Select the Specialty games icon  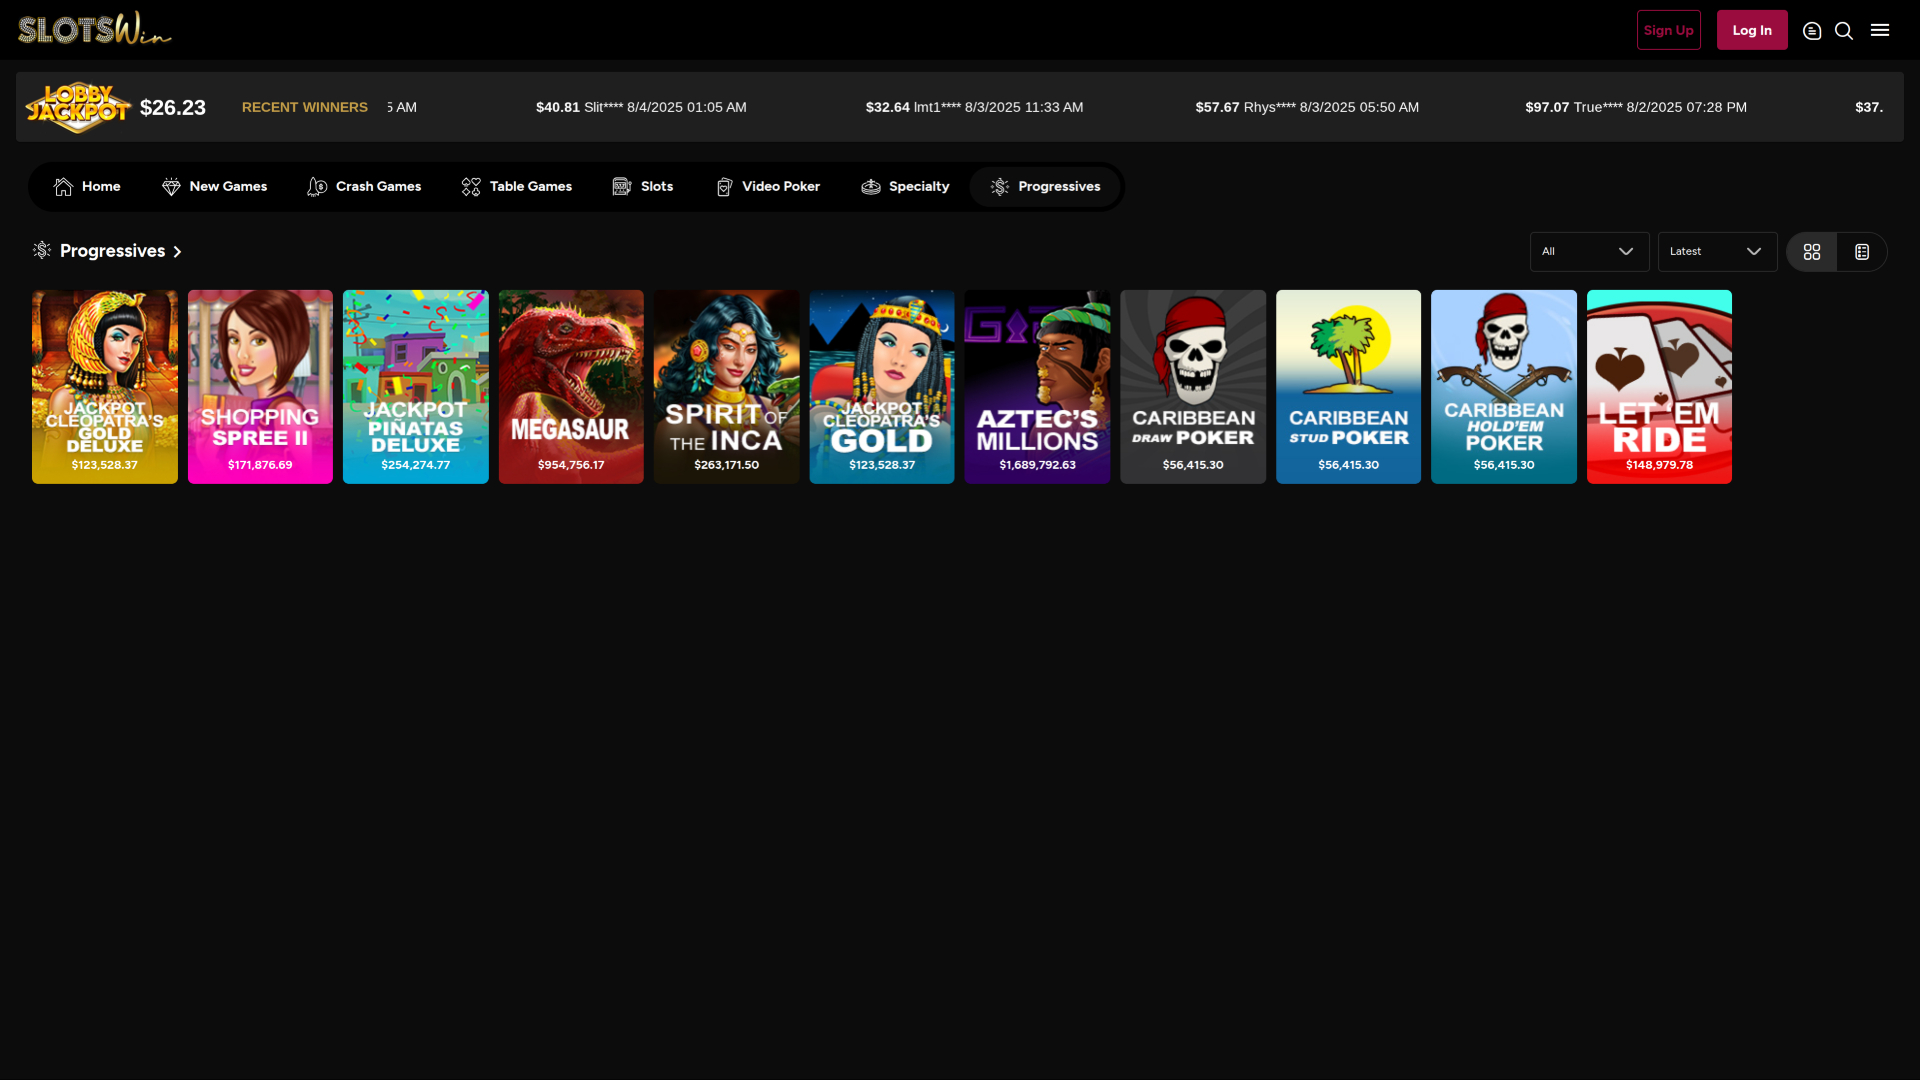(869, 186)
